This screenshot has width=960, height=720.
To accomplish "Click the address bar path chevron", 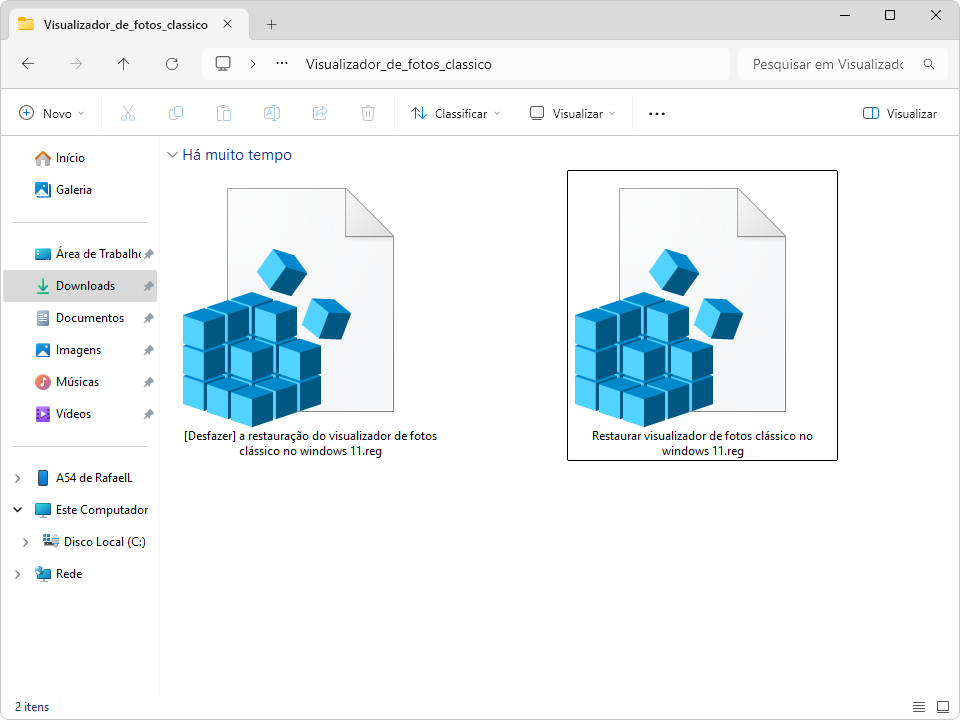I will click(x=253, y=64).
